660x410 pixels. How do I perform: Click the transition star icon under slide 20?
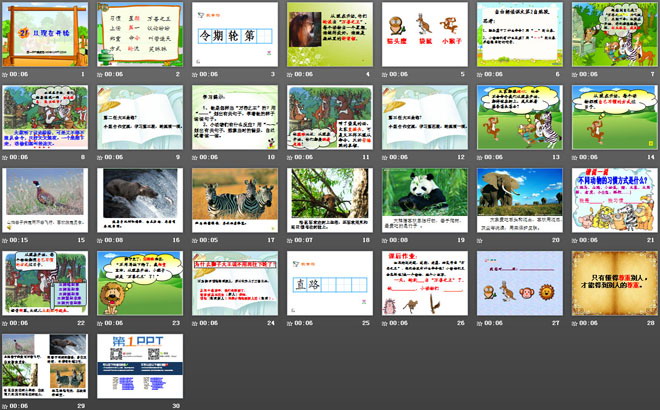480,240
